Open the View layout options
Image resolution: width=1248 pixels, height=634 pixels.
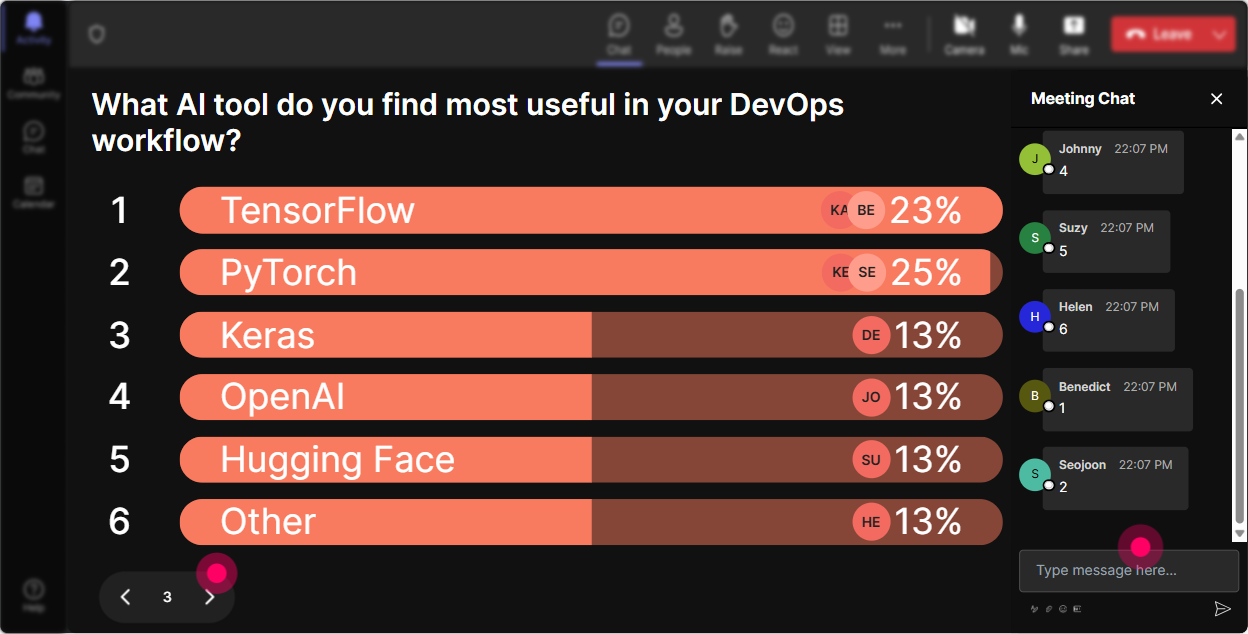click(838, 34)
